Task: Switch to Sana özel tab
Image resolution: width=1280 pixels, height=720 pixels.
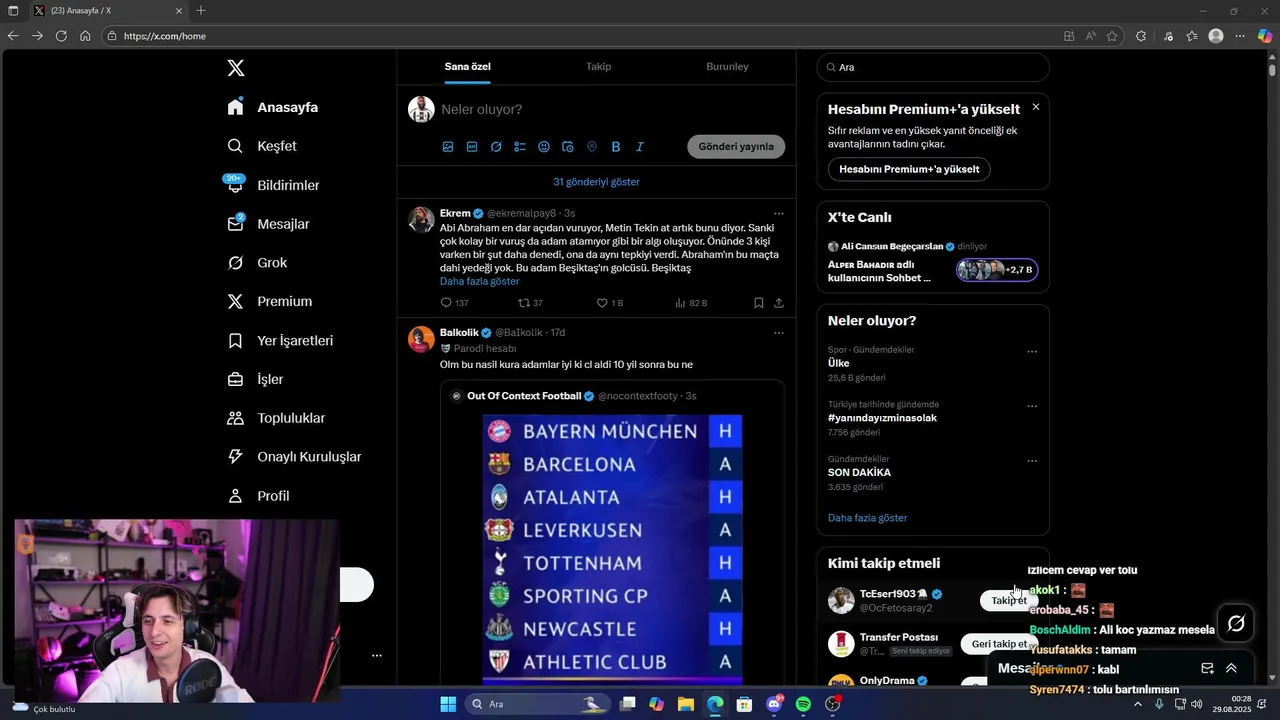Action: click(467, 67)
